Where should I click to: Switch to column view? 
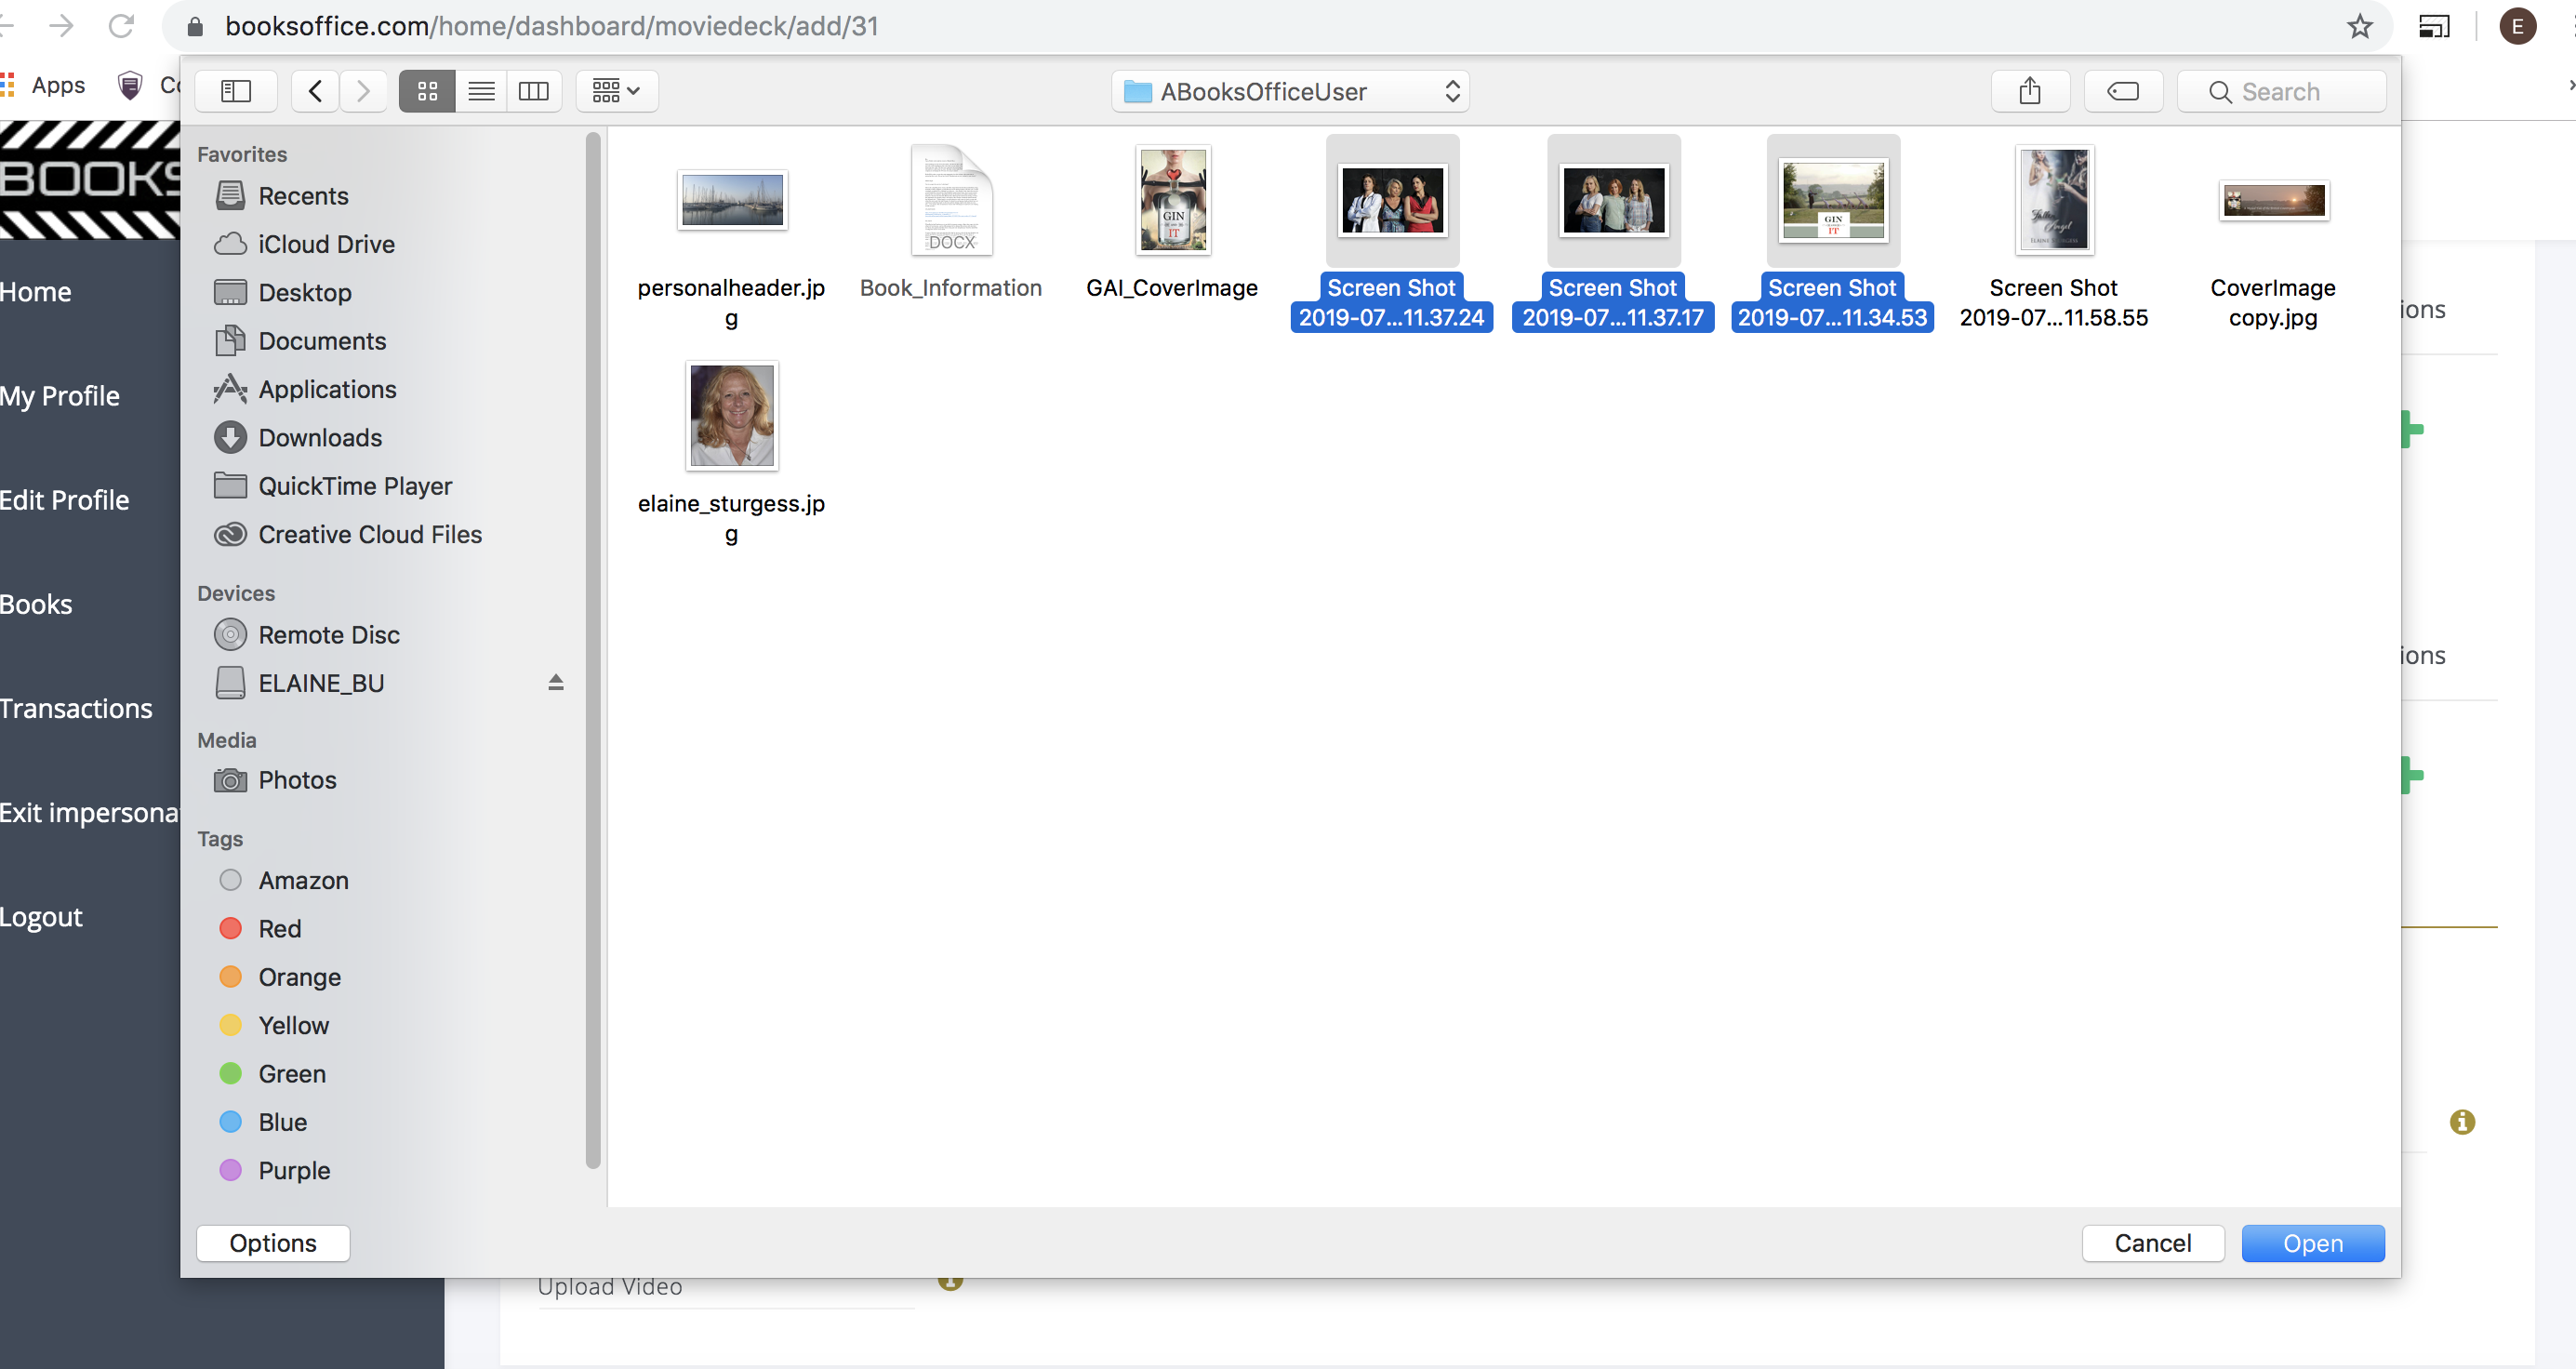click(534, 91)
